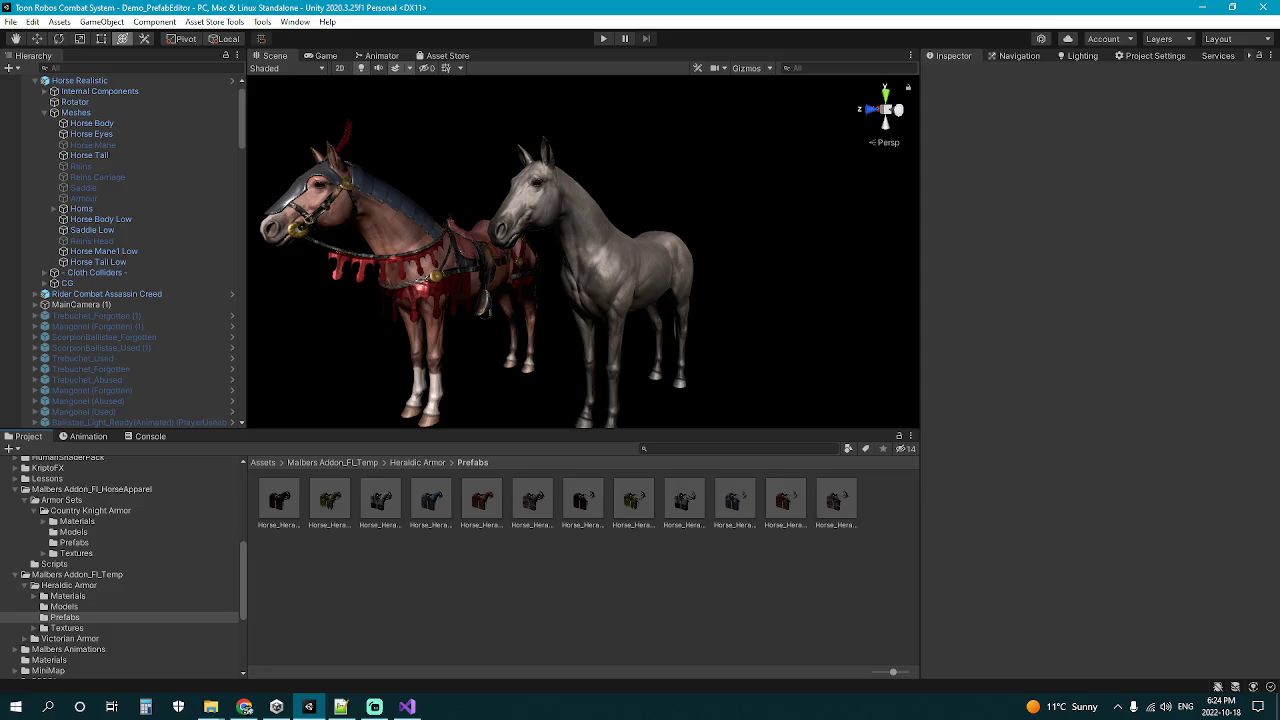Viewport: 1280px width, 720px height.
Task: Click the Pause button
Action: click(625, 39)
